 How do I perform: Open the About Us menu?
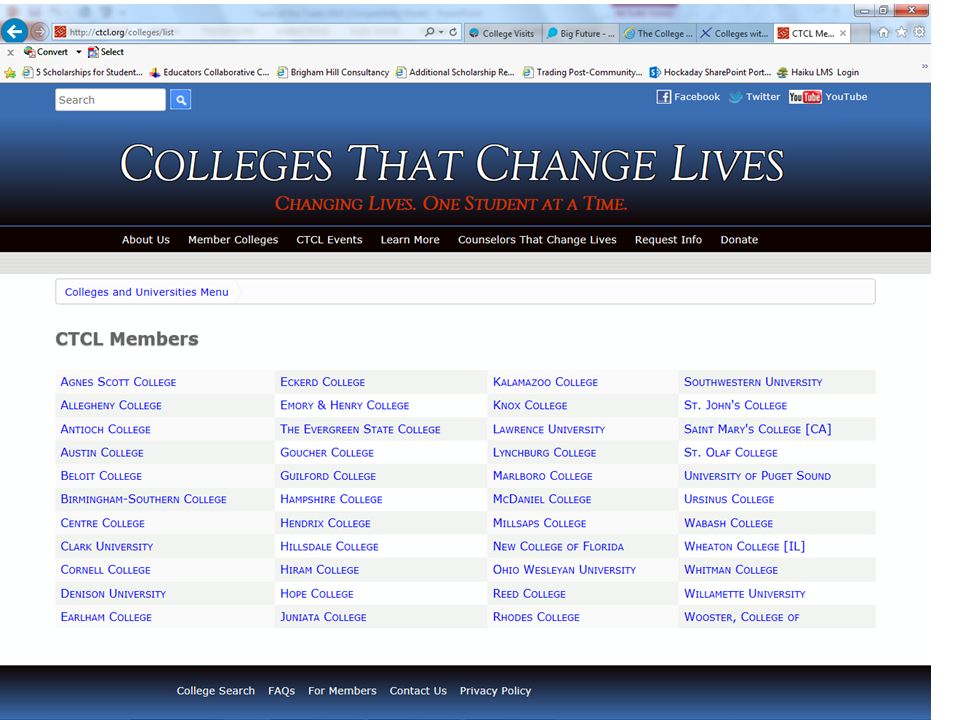coord(146,239)
